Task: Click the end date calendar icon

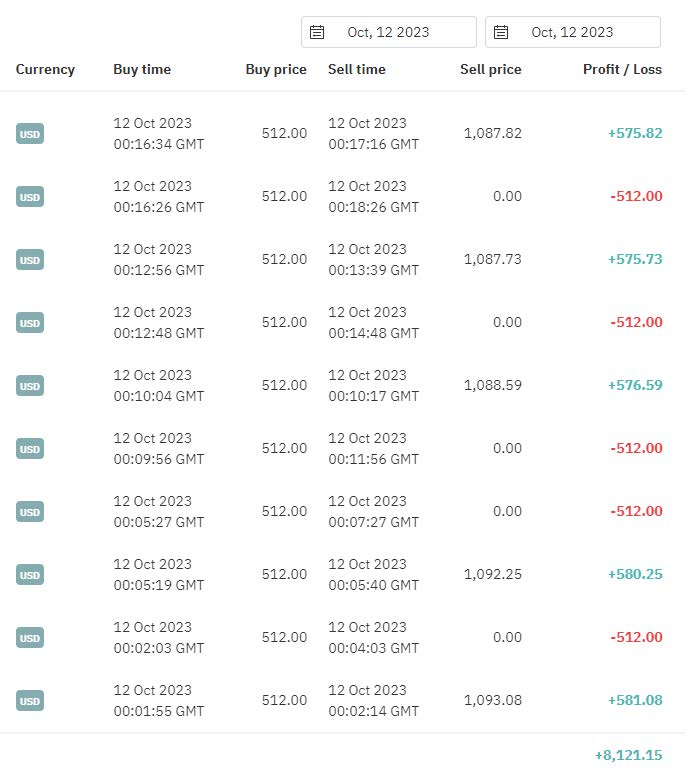Action: click(x=501, y=32)
